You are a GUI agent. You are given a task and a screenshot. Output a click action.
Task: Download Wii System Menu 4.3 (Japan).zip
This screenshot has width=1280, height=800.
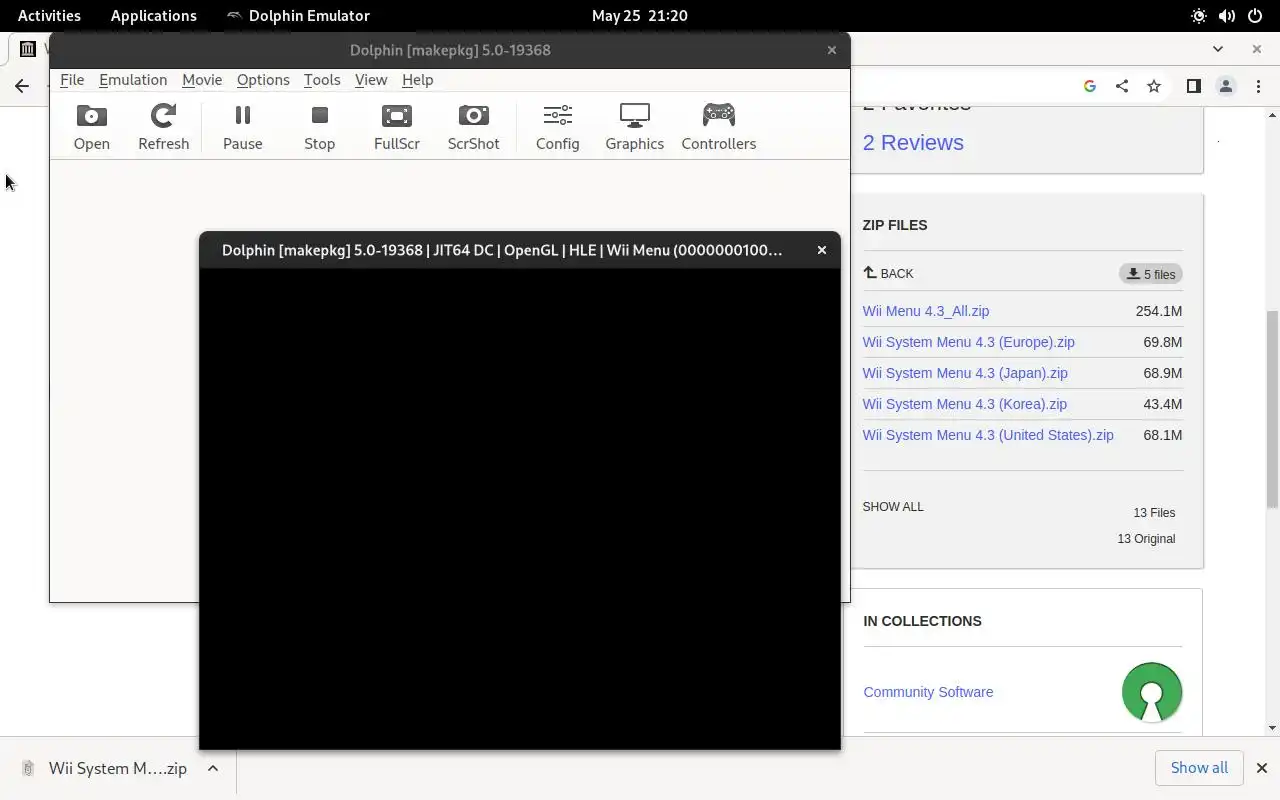click(x=965, y=373)
